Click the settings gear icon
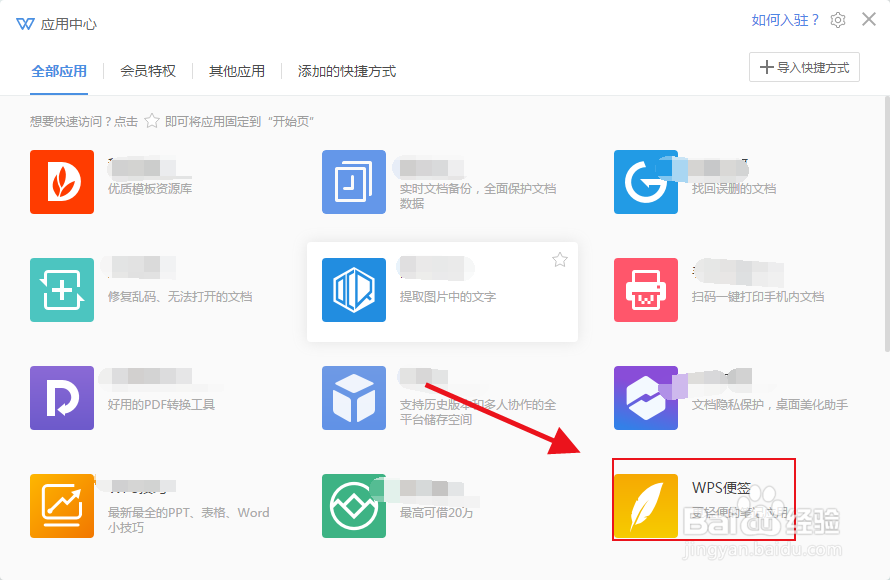This screenshot has width=890, height=580. pyautogui.click(x=838, y=20)
